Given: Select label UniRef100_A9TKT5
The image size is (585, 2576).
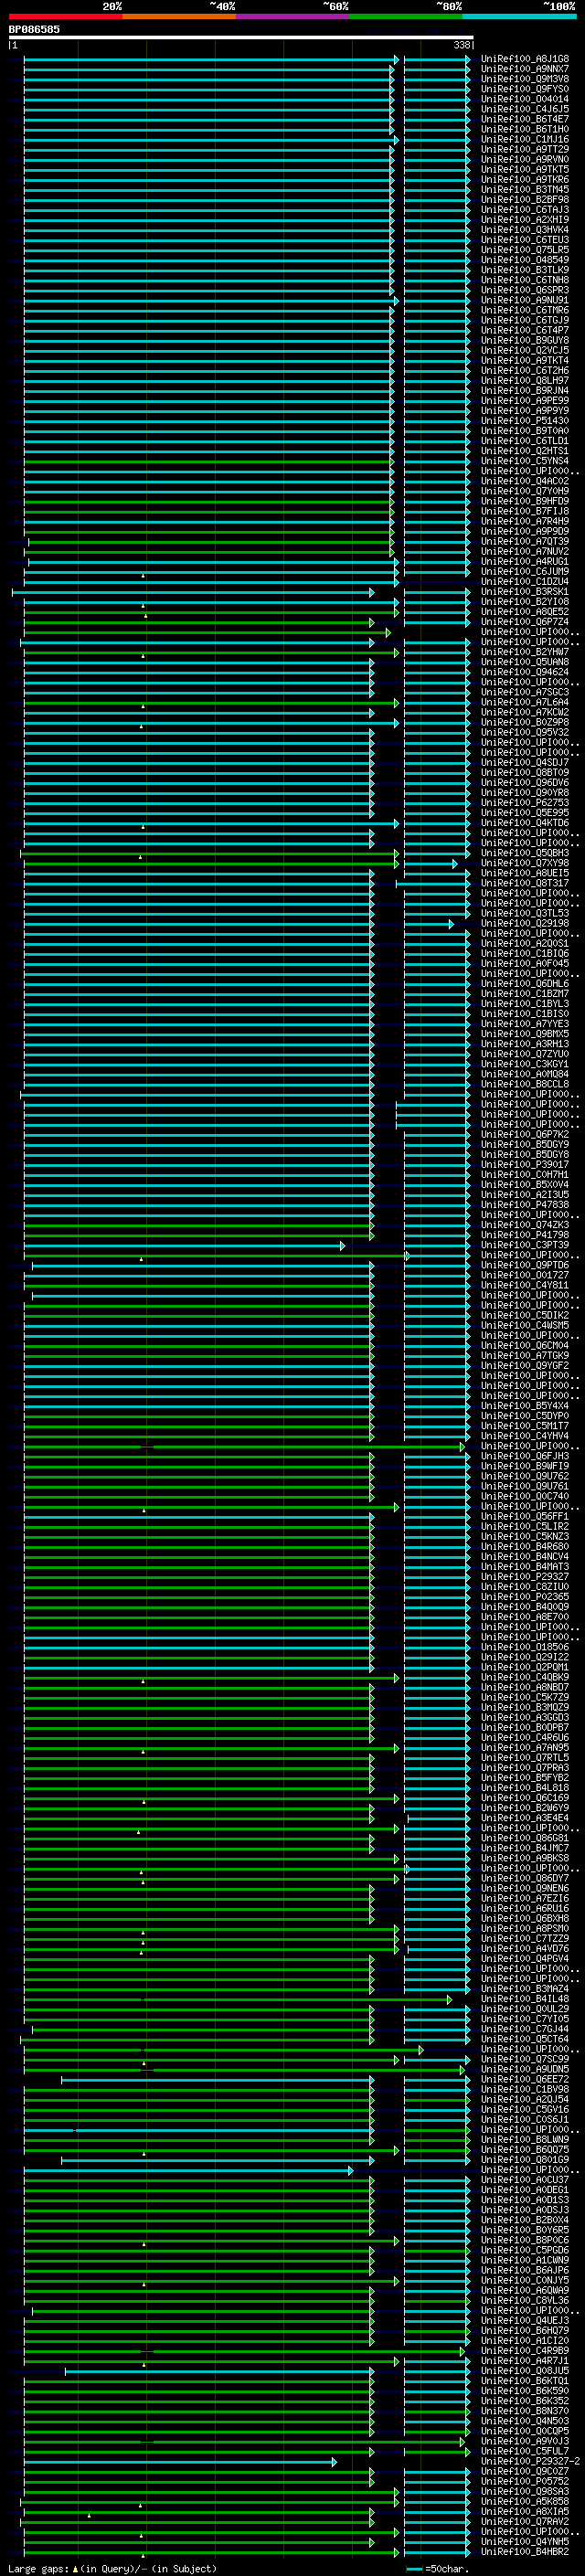Looking at the screenshot, I should [x=524, y=169].
